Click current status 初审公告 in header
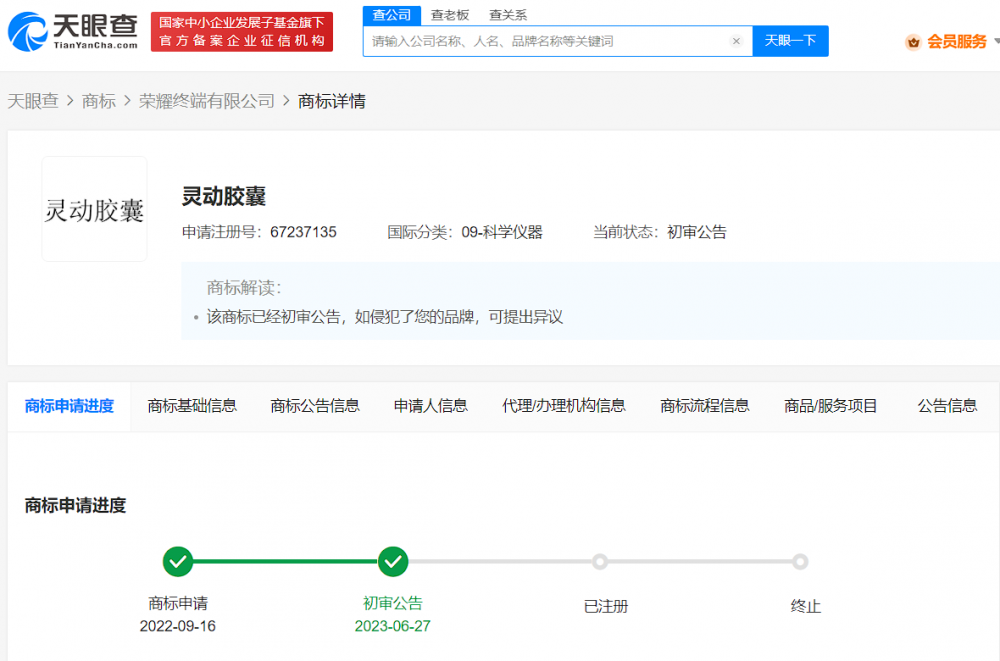This screenshot has width=1000, height=661. click(x=697, y=232)
